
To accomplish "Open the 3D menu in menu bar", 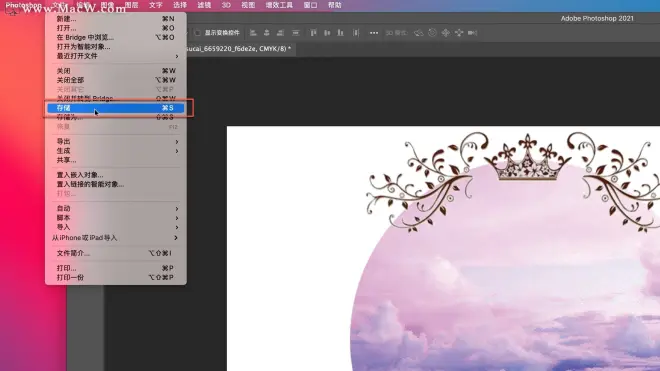I will click(x=226, y=5).
